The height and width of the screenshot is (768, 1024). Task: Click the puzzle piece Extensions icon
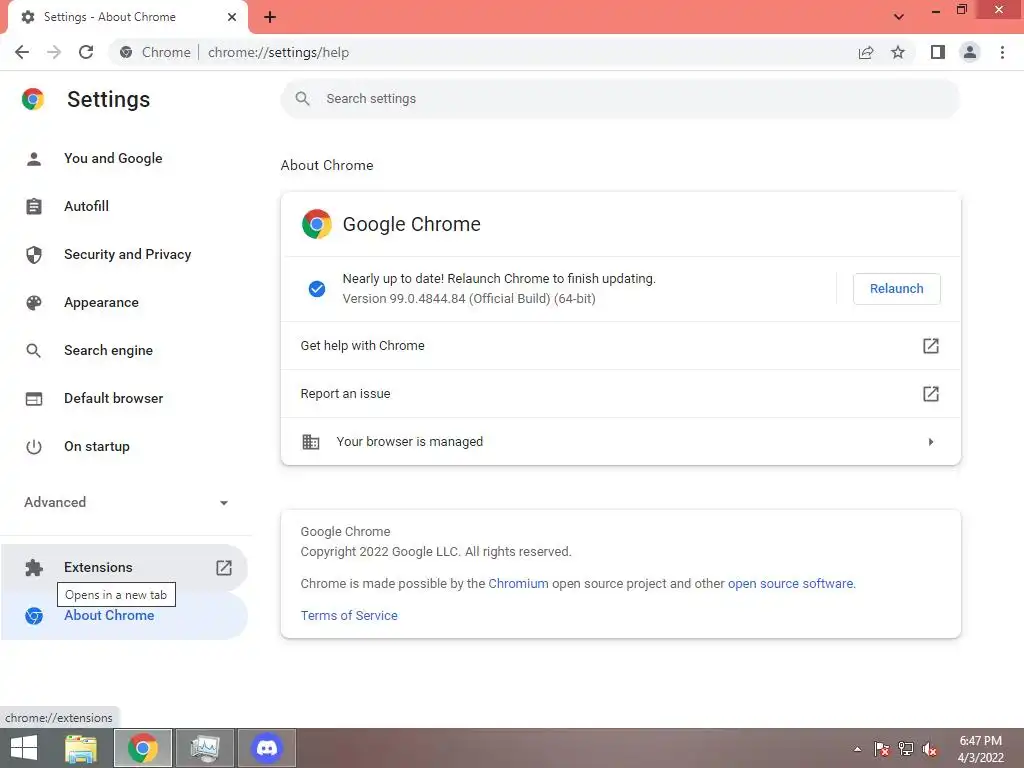[x=33, y=568]
